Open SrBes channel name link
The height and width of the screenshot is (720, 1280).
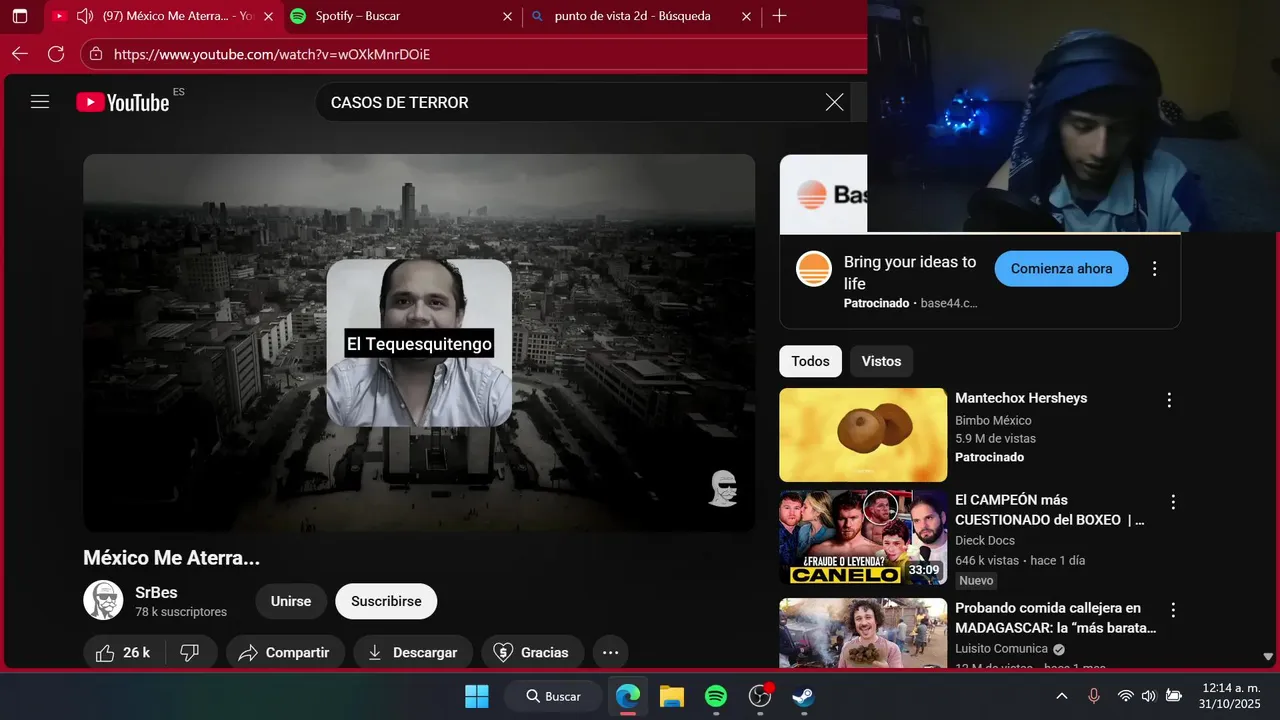click(156, 592)
